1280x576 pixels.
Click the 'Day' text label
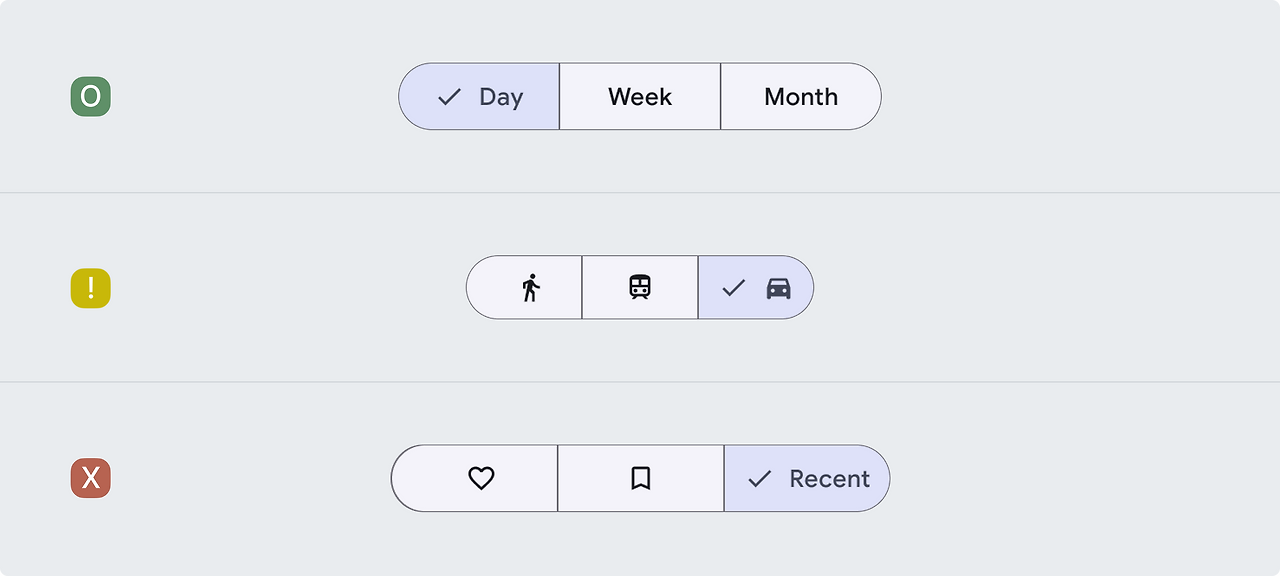pyautogui.click(x=501, y=97)
